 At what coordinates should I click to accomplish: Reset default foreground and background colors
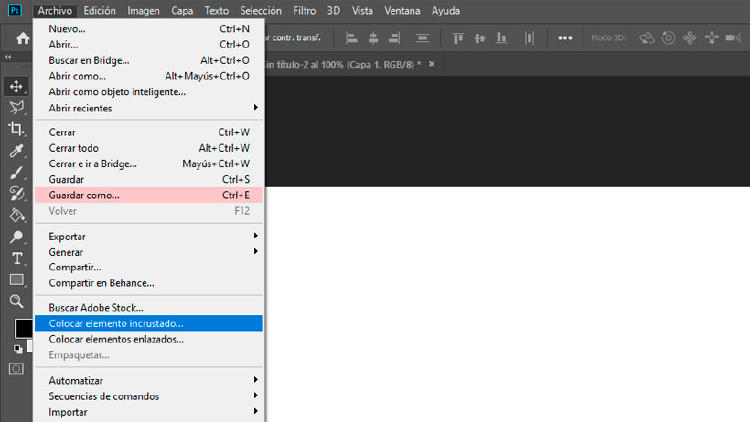[16, 348]
